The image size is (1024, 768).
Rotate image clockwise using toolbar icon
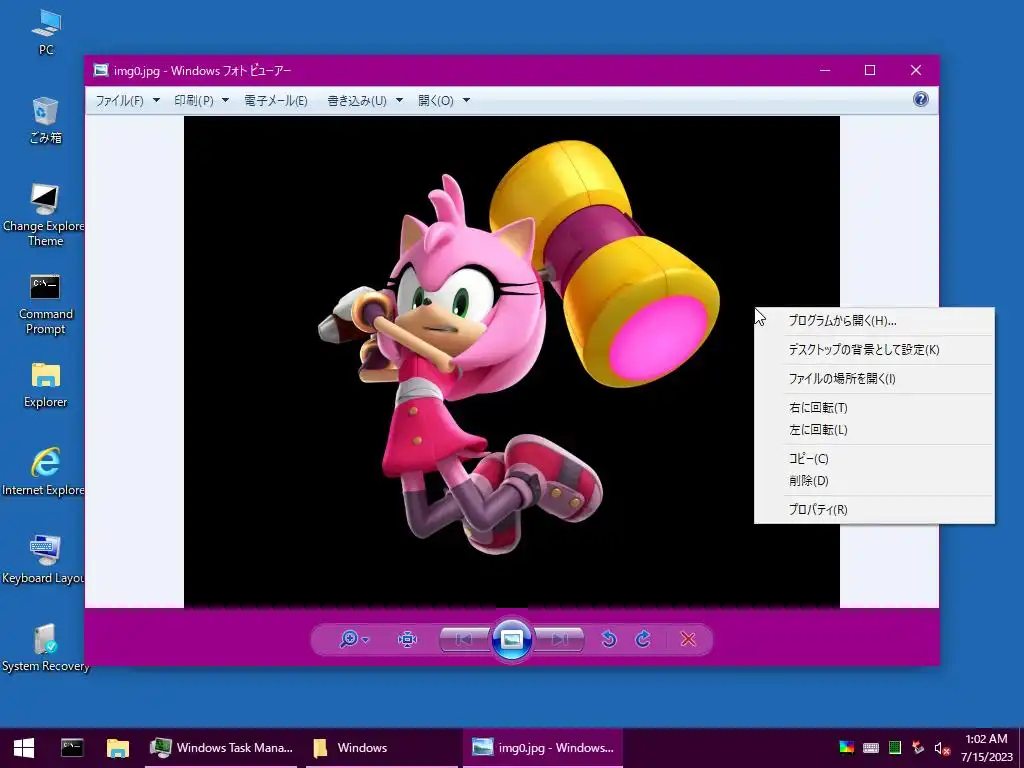pos(643,639)
